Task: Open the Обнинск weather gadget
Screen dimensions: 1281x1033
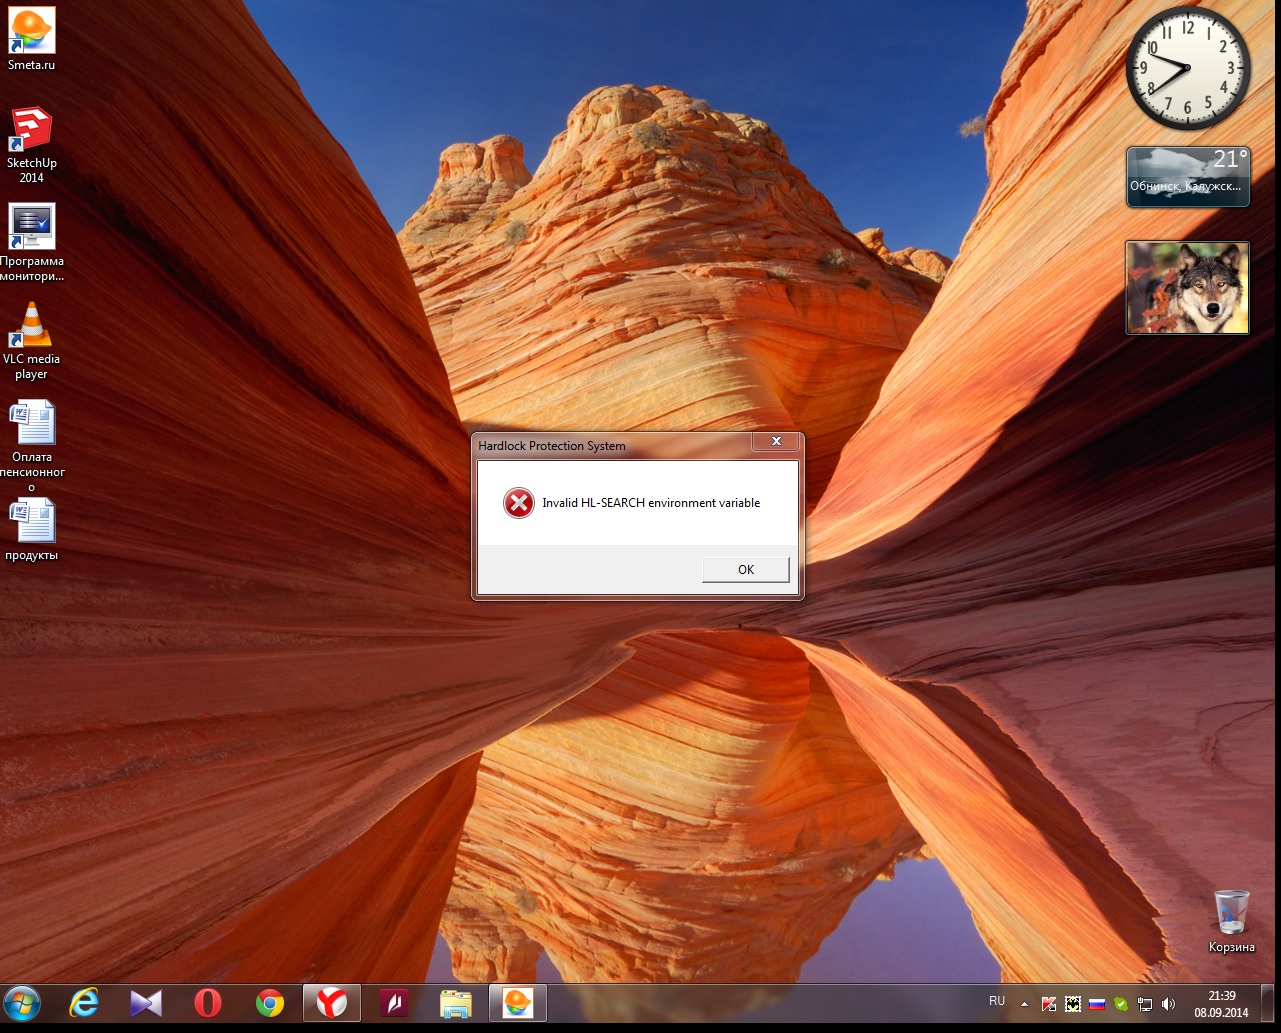Action: [x=1188, y=177]
